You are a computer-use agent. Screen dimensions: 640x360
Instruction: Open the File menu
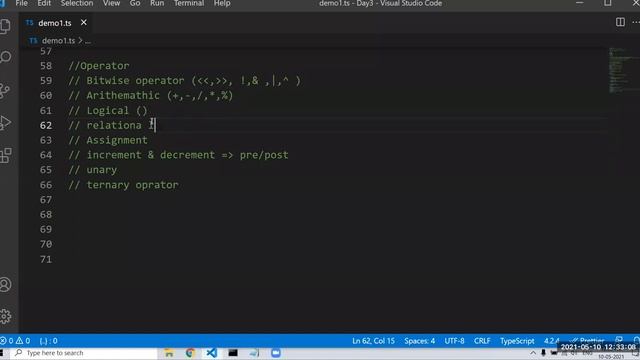[22, 3]
